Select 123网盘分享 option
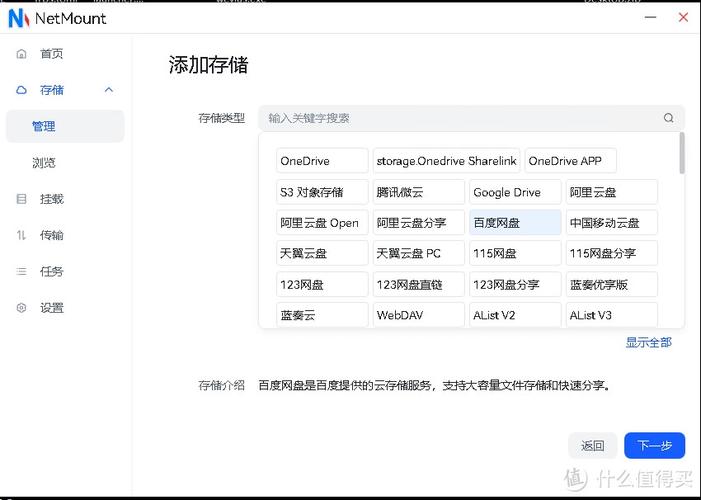The height and width of the screenshot is (500, 701). click(x=515, y=284)
